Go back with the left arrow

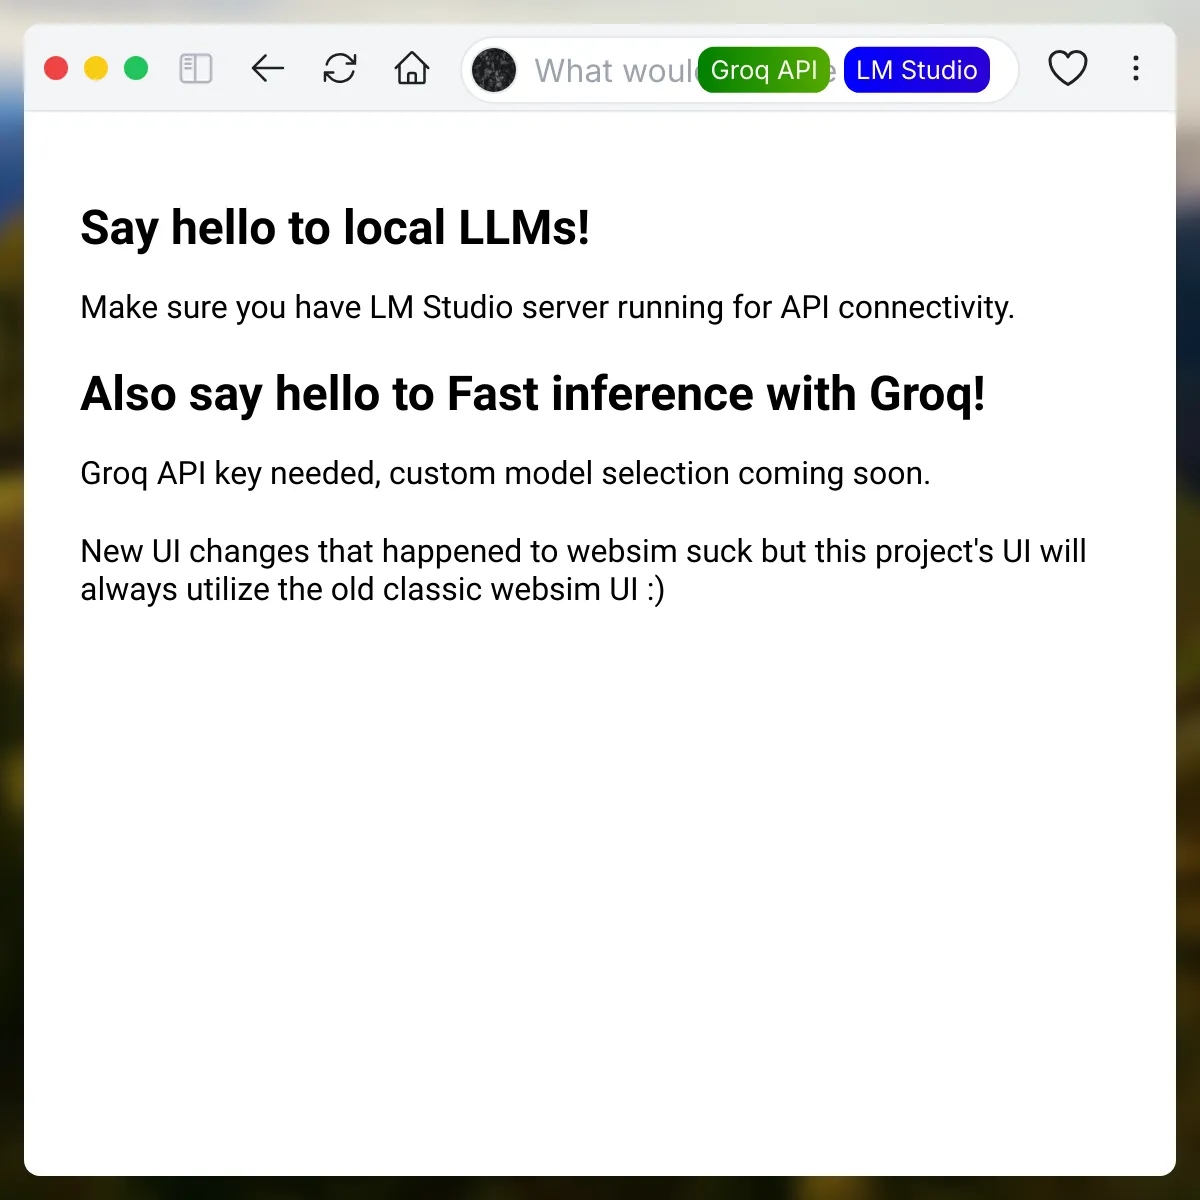tap(268, 69)
